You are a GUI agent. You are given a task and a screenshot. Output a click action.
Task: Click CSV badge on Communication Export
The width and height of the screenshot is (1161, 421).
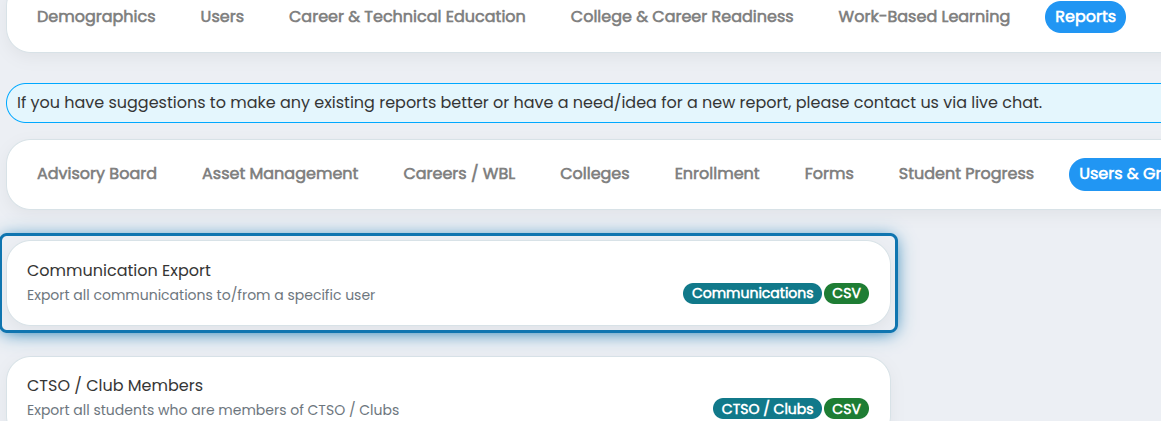pos(846,293)
